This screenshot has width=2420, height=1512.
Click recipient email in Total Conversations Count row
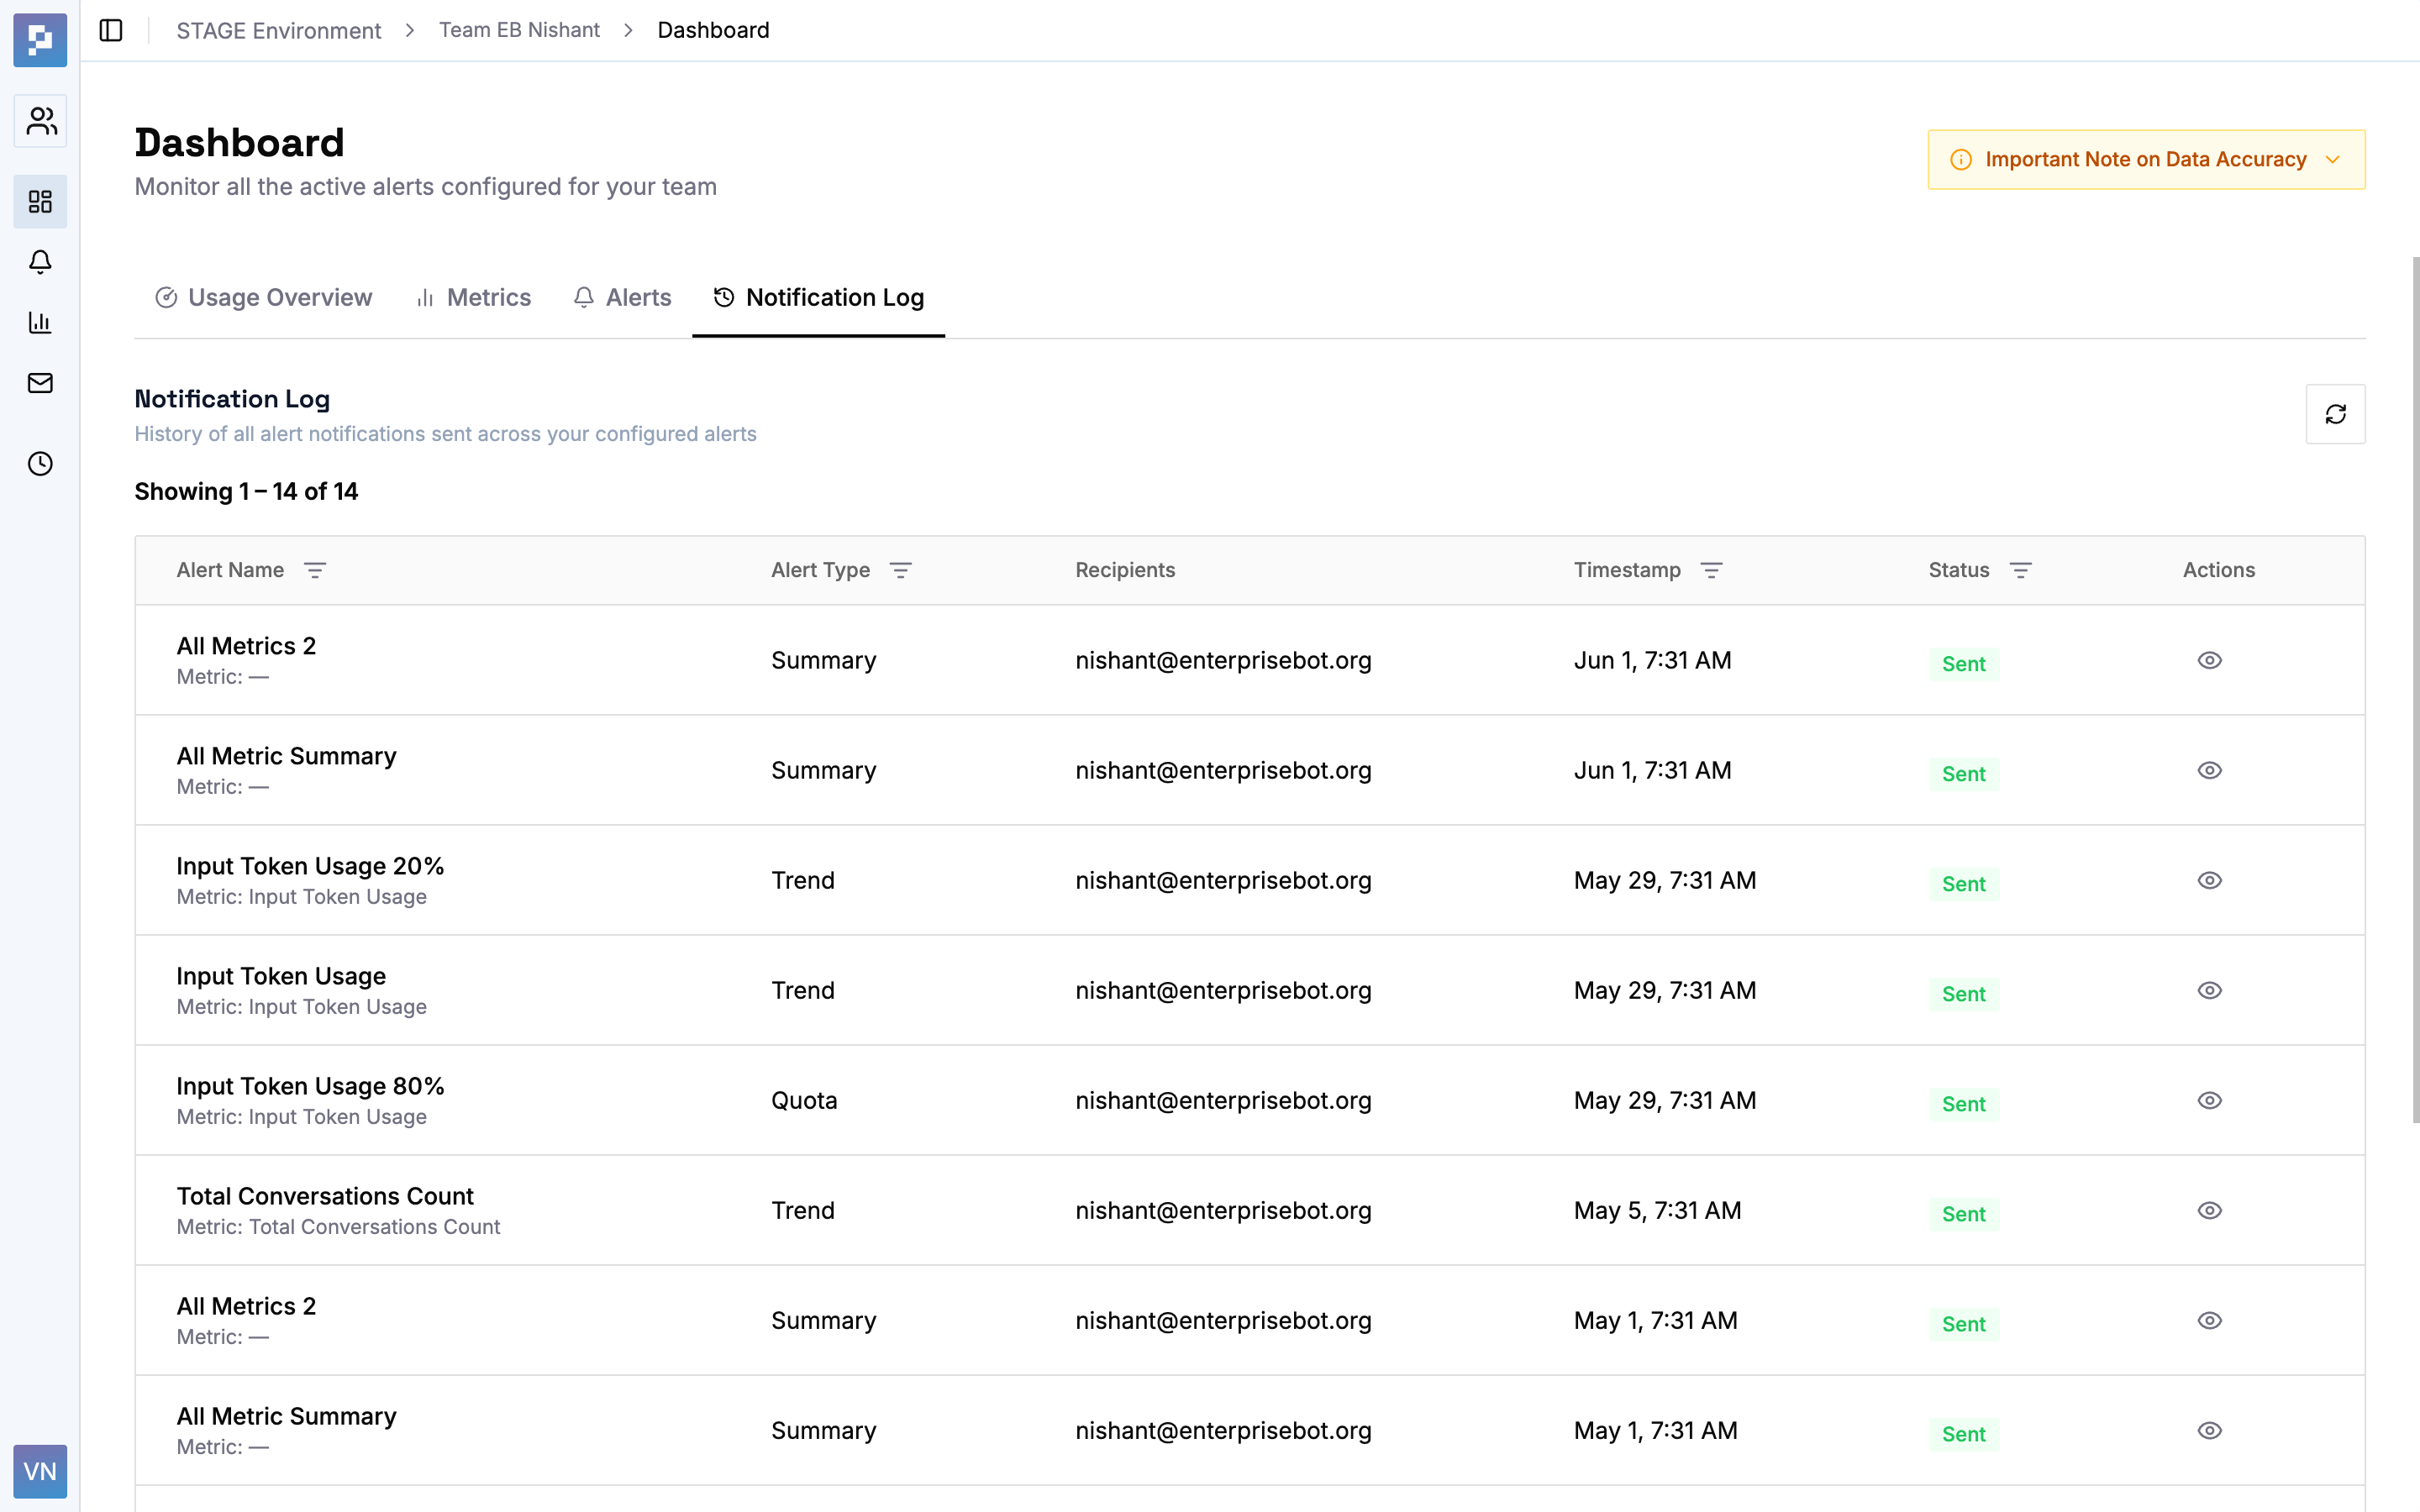click(x=1223, y=1210)
